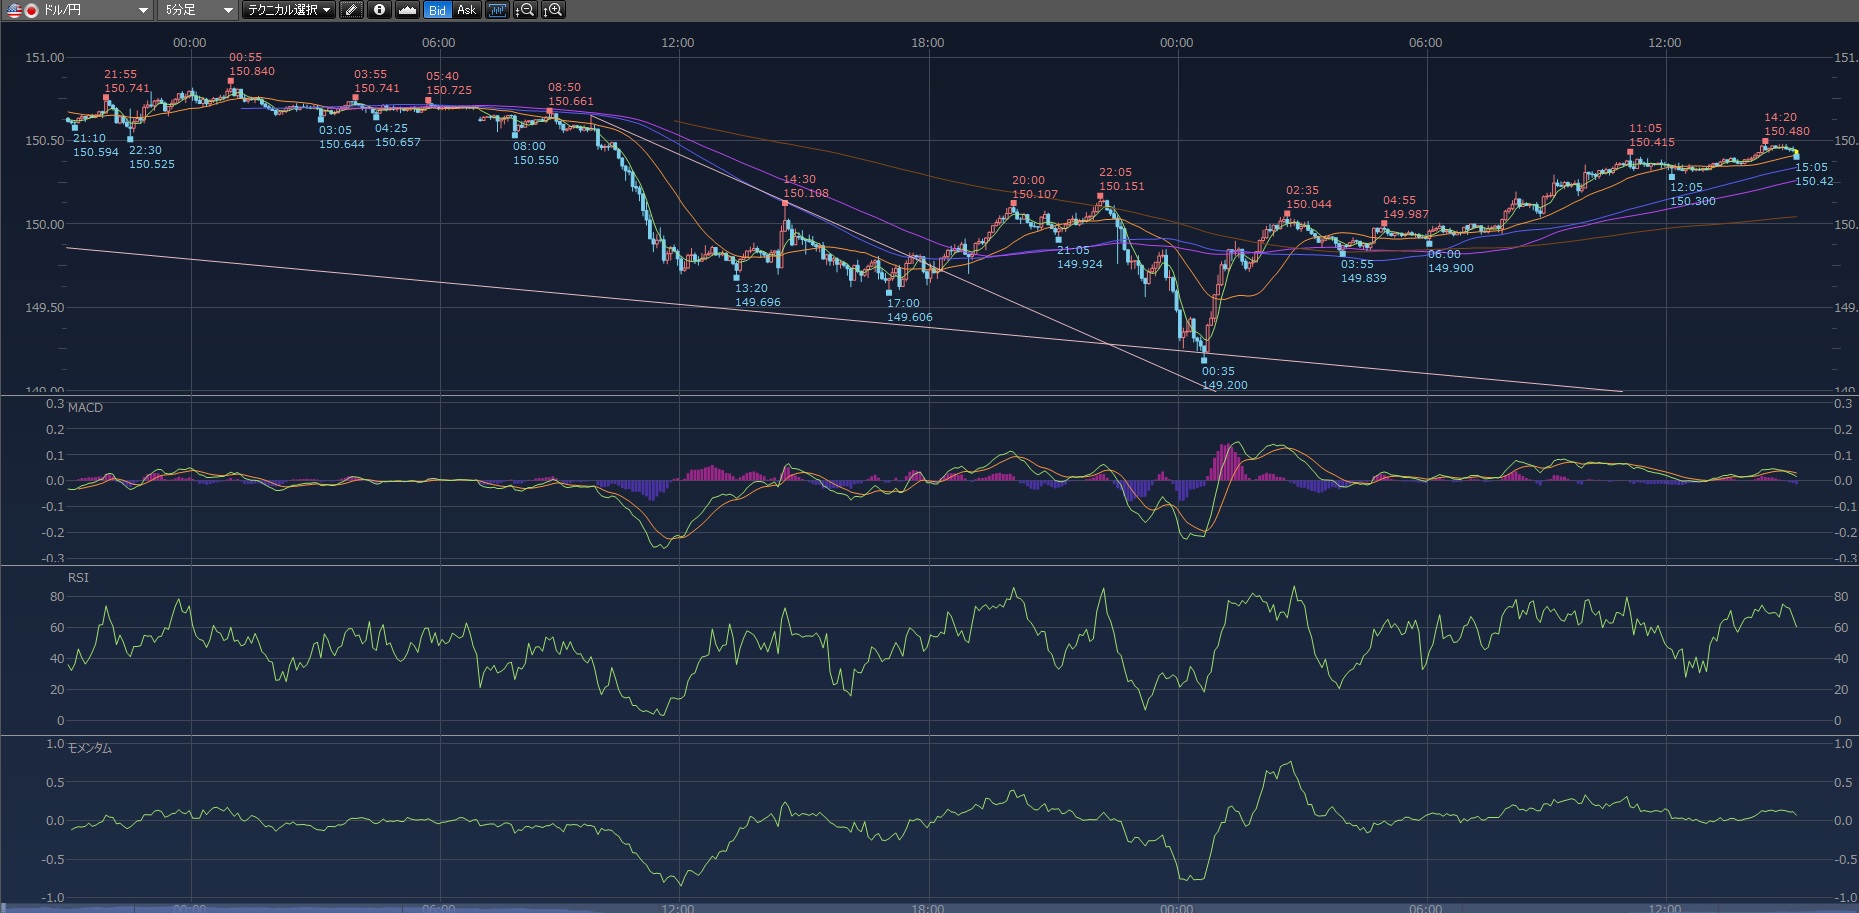Select the pencil drawing tool icon
This screenshot has height=913, width=1859.
coord(351,10)
